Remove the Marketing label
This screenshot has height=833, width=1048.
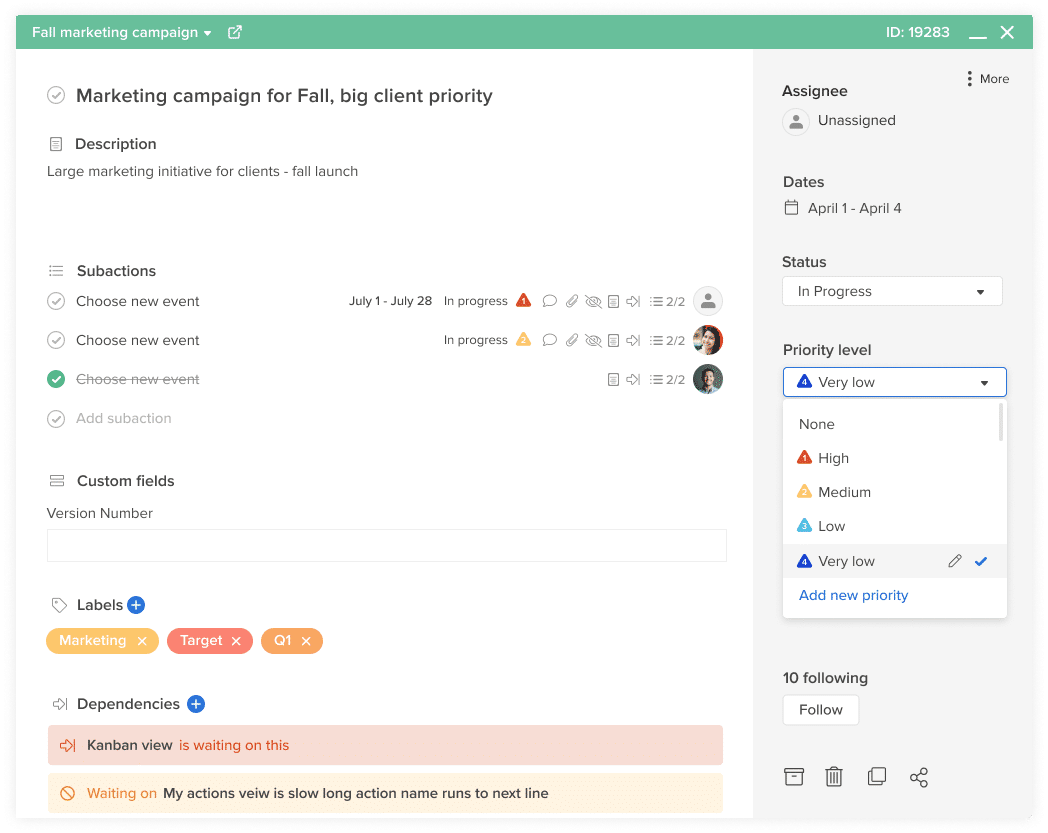click(x=141, y=640)
